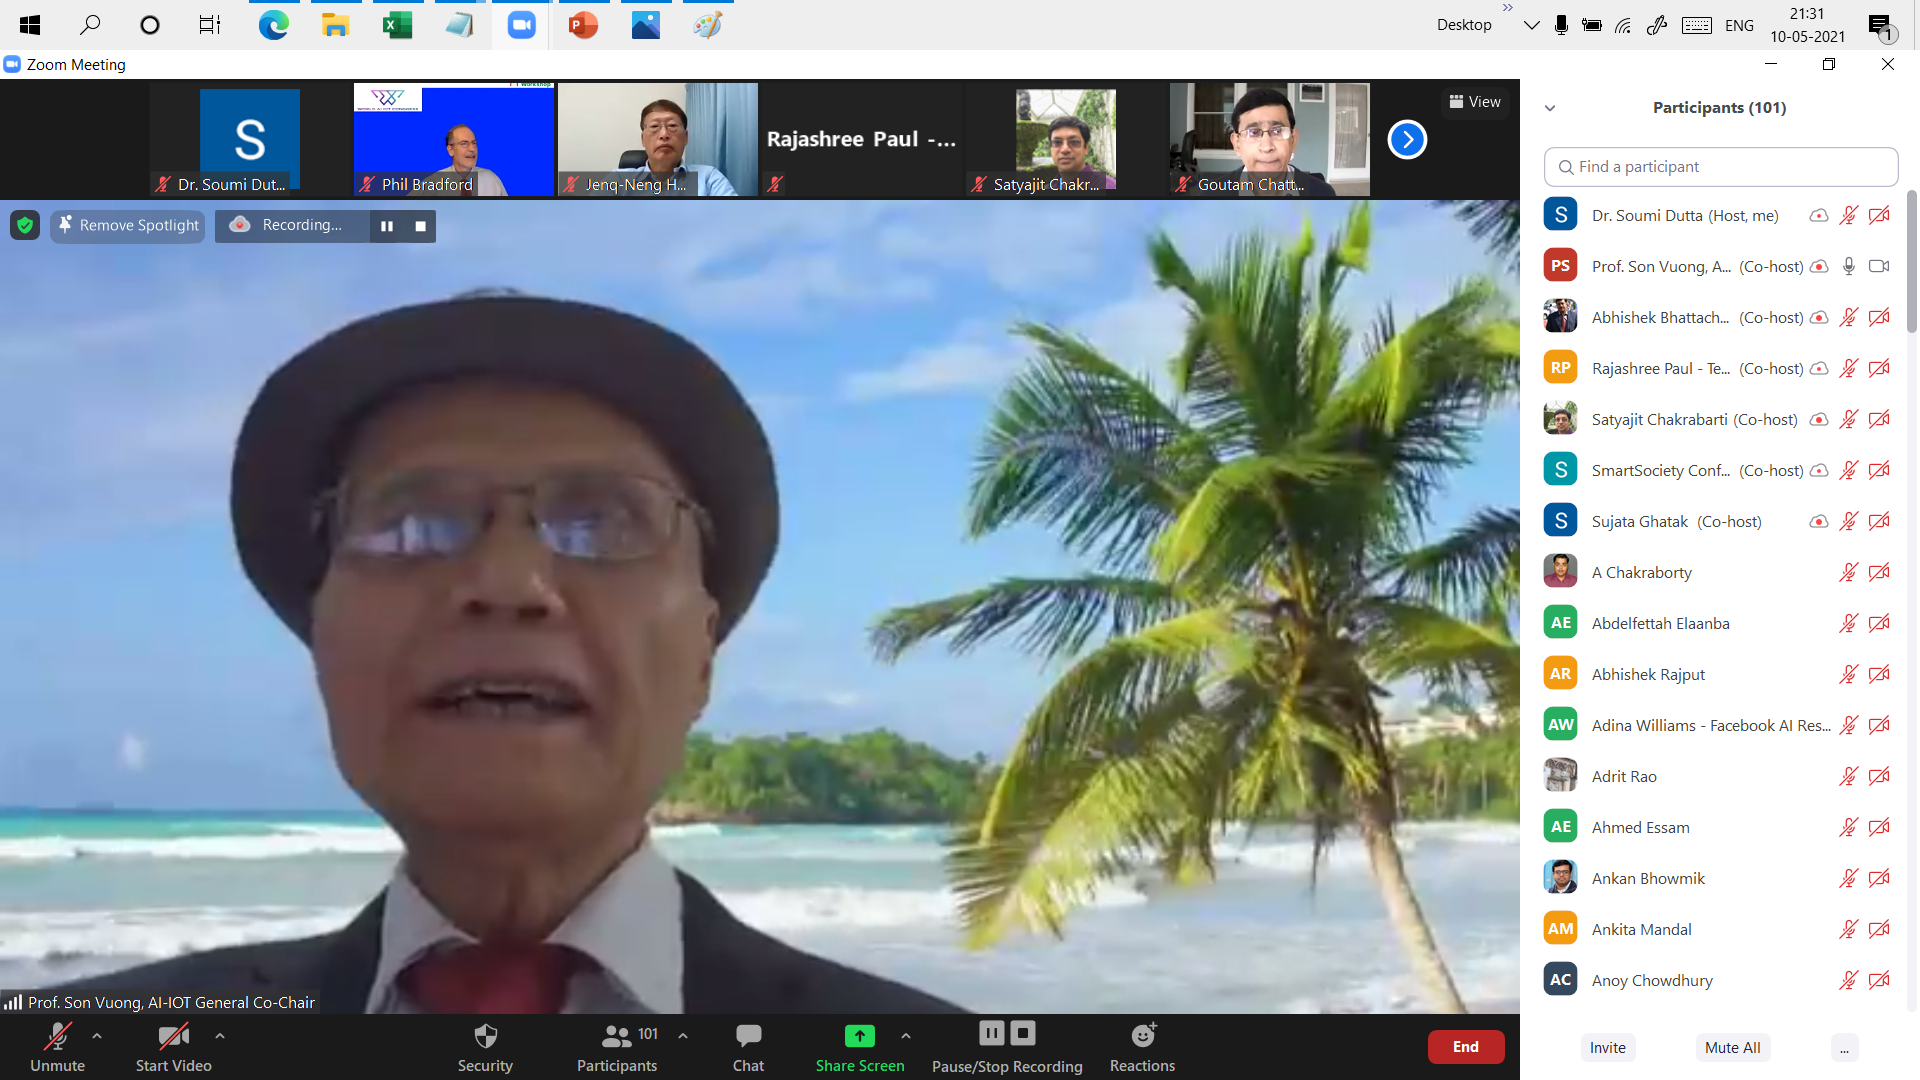This screenshot has height=1080, width=1920.
Task: Toggle the mute icon for Dr. Soumi Dutta
Action: (x=1848, y=215)
